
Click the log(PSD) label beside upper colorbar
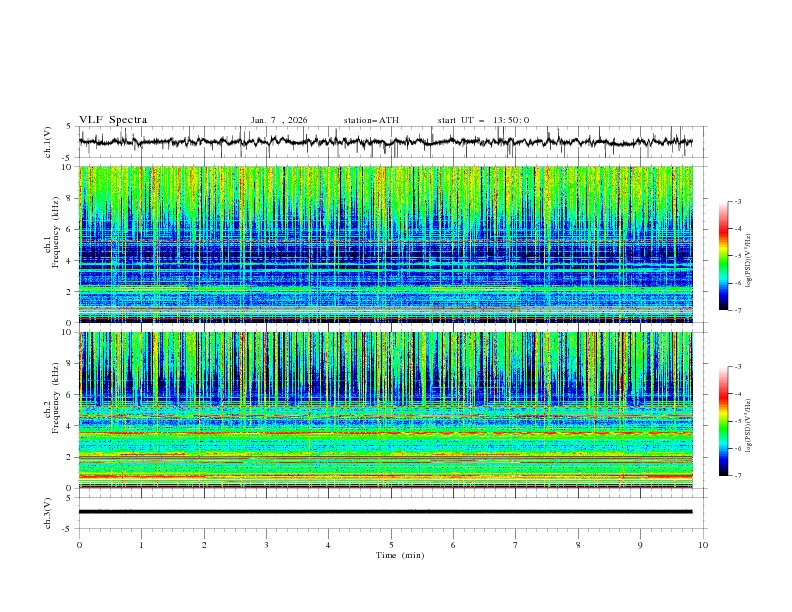click(750, 258)
